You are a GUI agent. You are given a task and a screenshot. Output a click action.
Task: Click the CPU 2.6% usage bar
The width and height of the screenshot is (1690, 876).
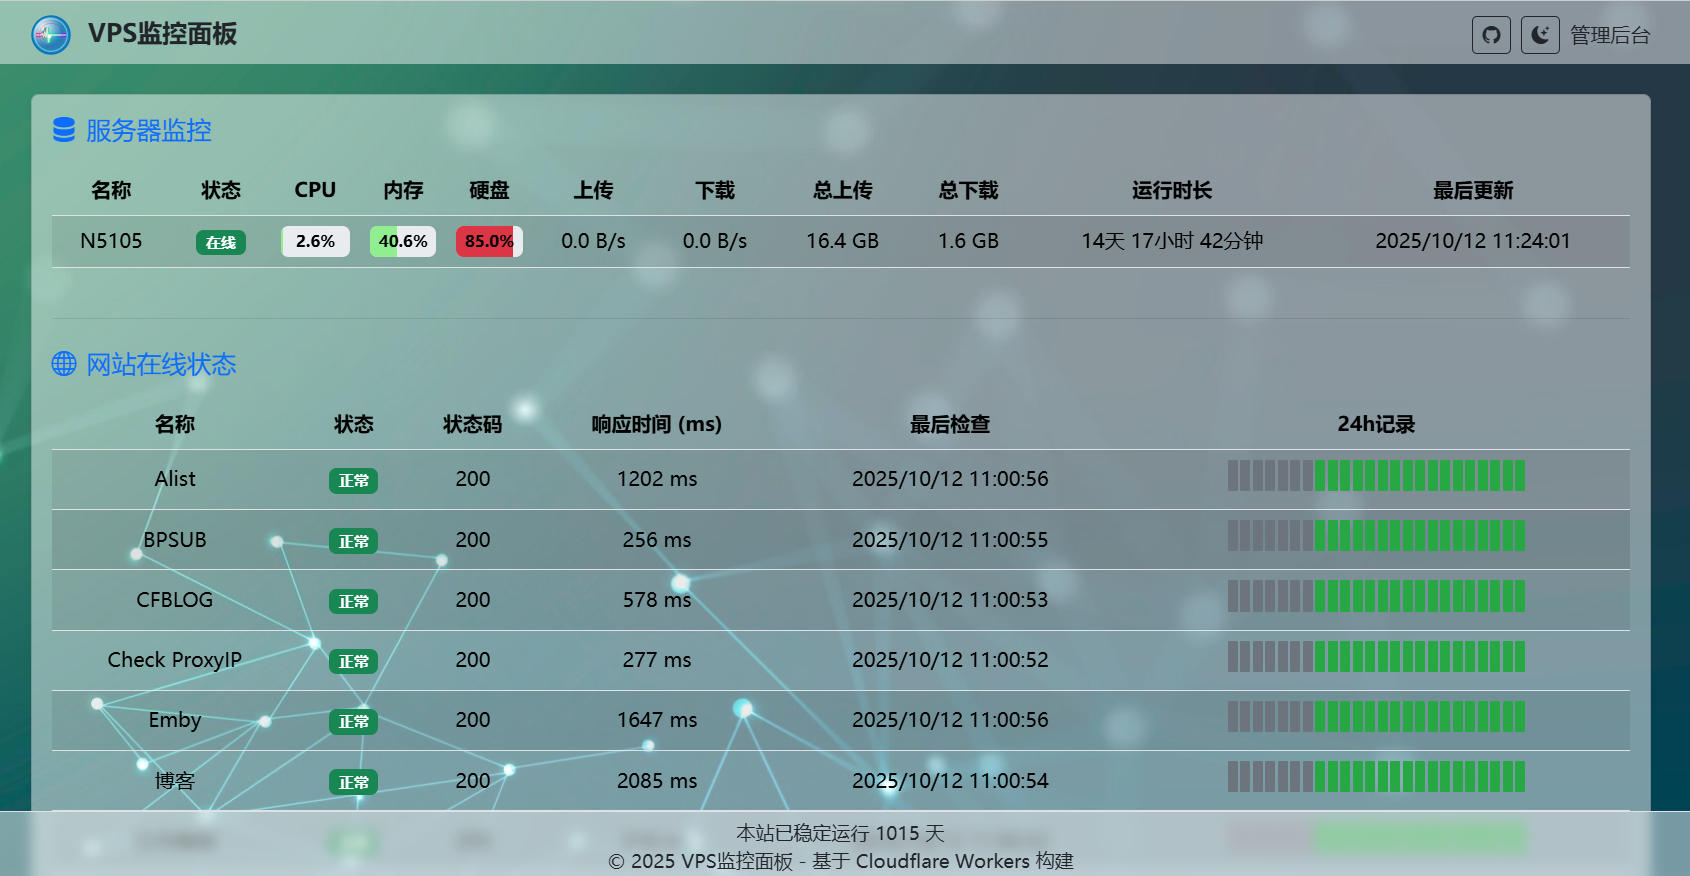tap(315, 241)
